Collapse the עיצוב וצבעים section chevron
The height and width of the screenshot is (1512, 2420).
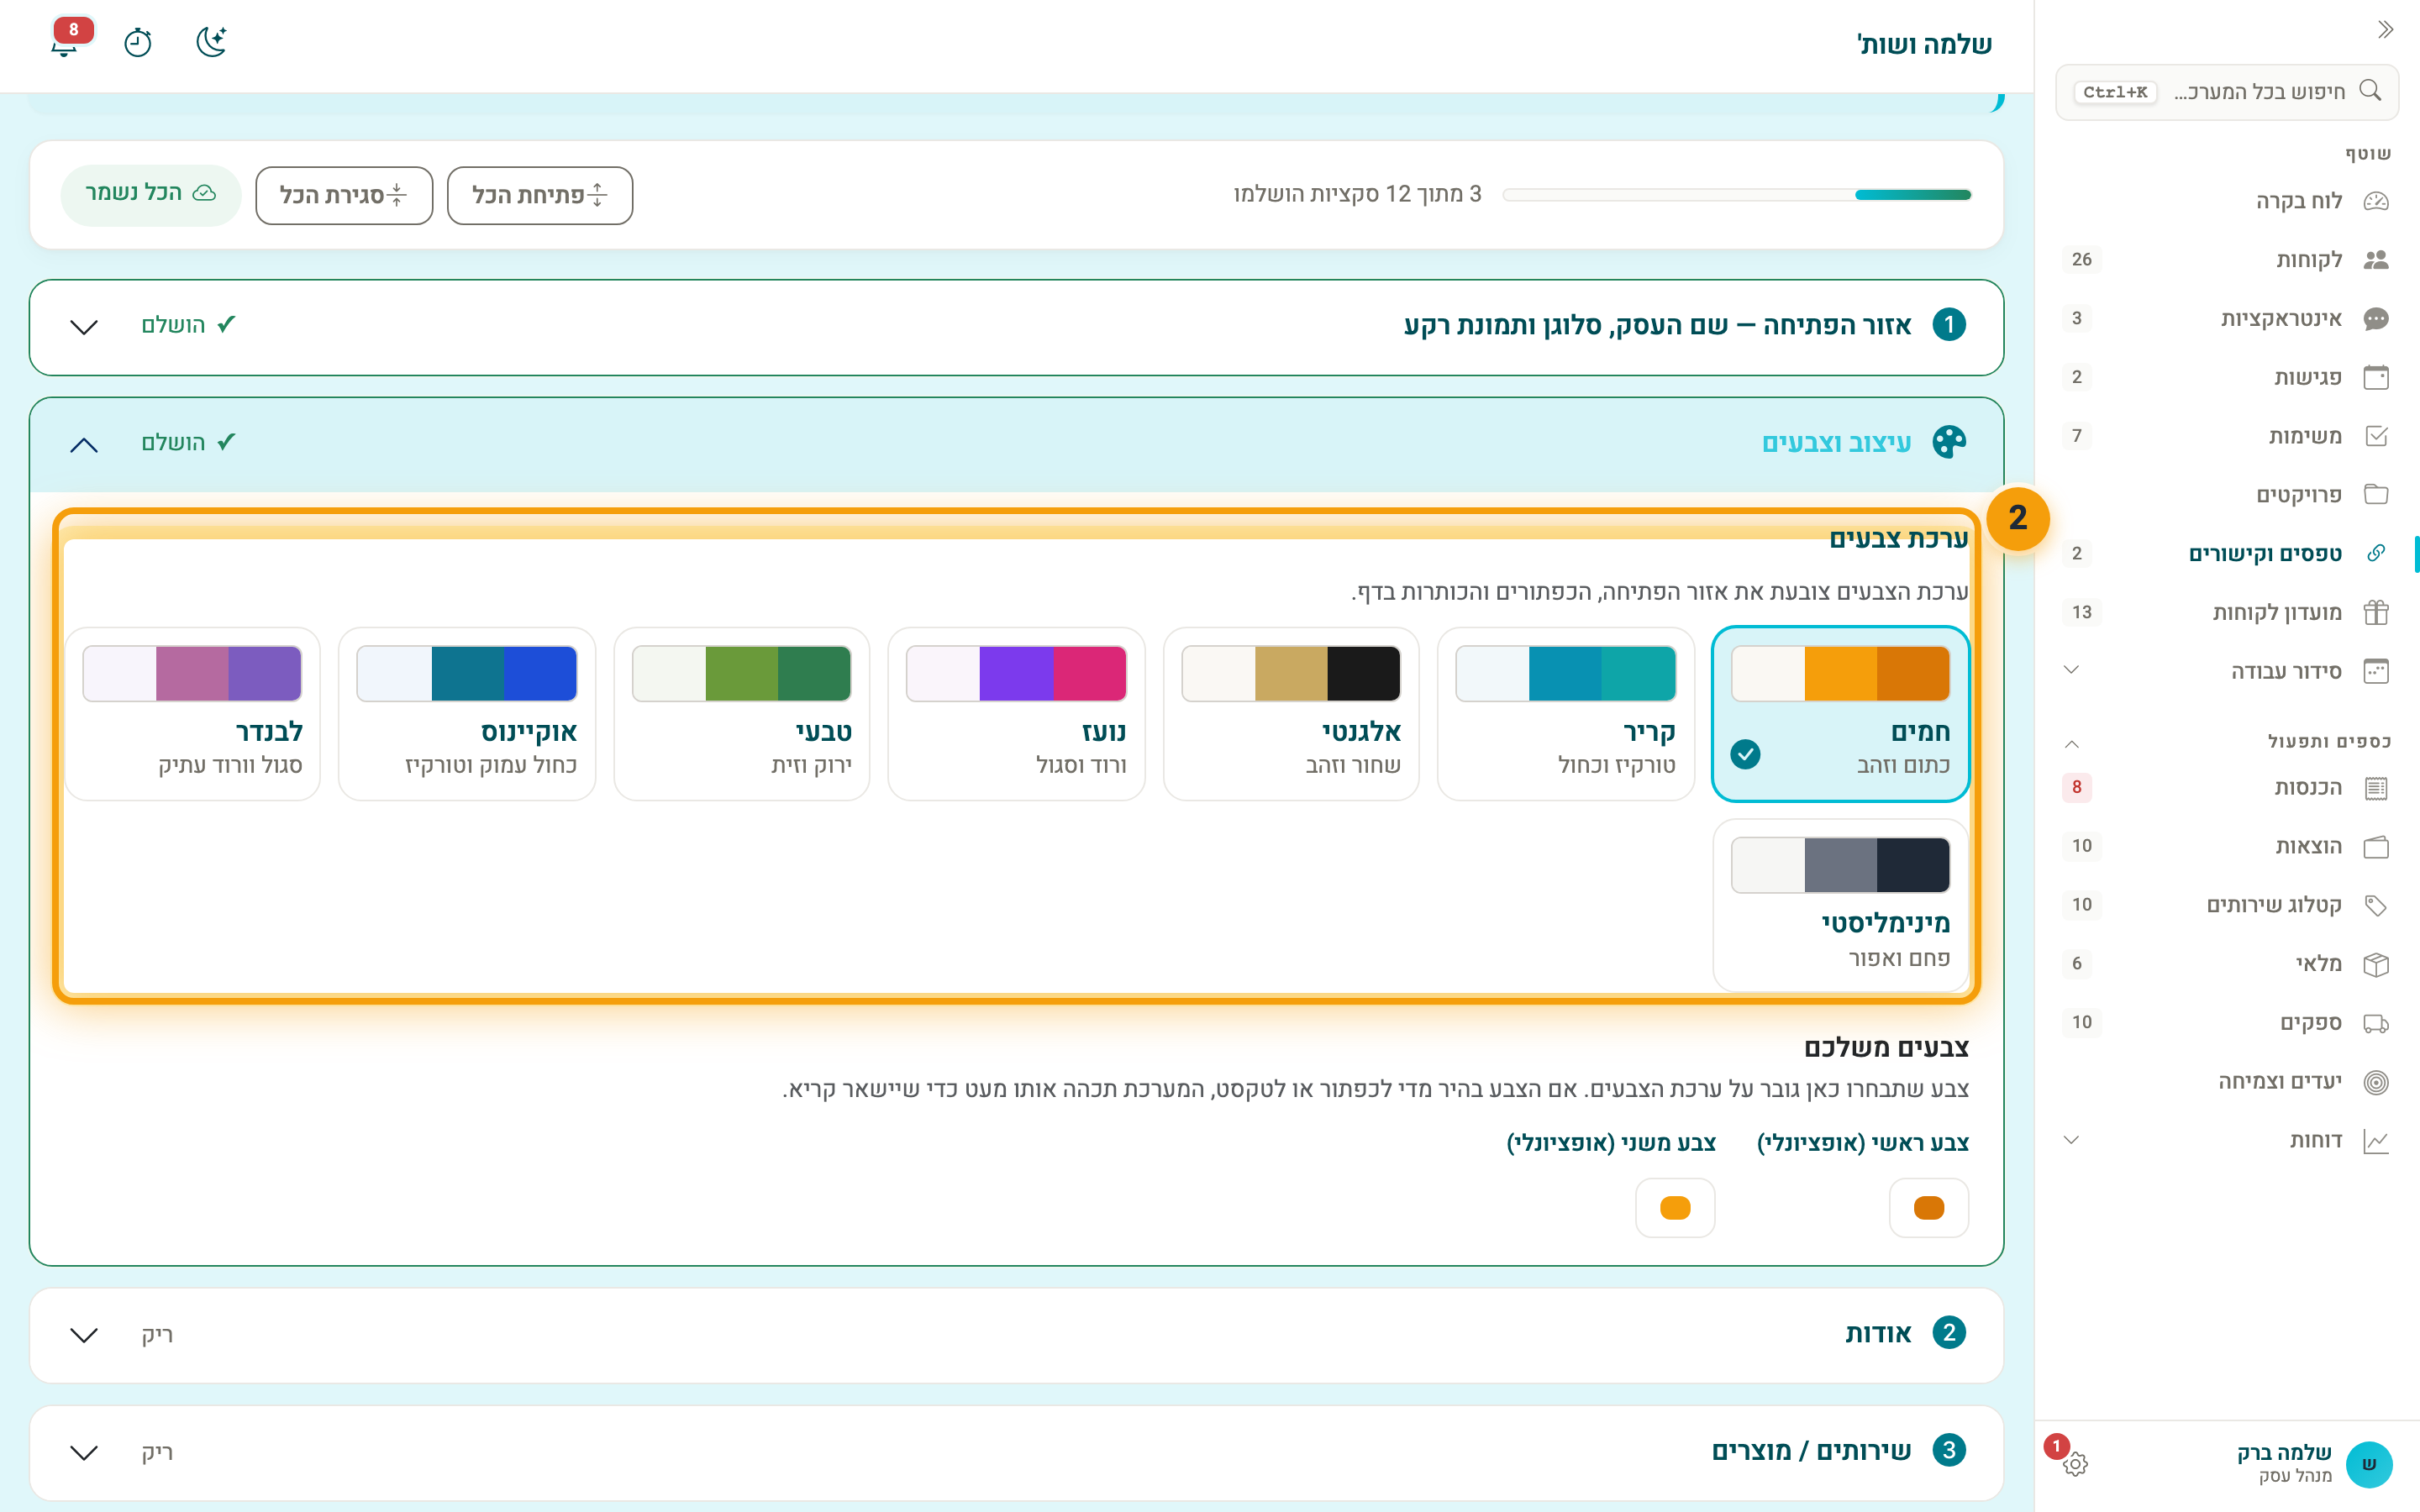pos(84,445)
